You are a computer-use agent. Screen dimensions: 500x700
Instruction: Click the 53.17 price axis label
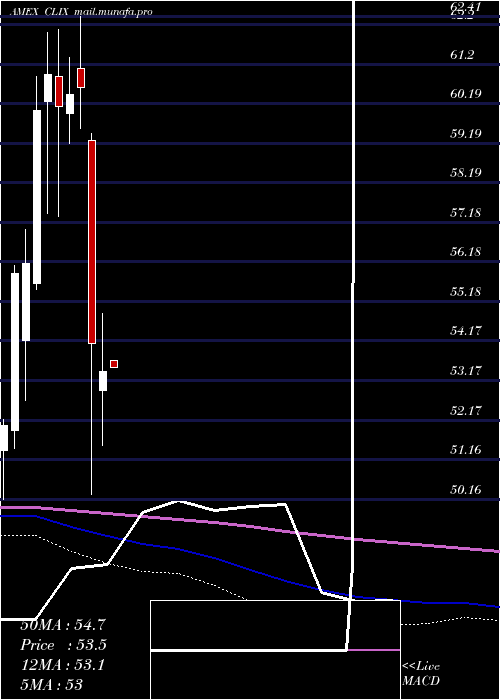467,371
